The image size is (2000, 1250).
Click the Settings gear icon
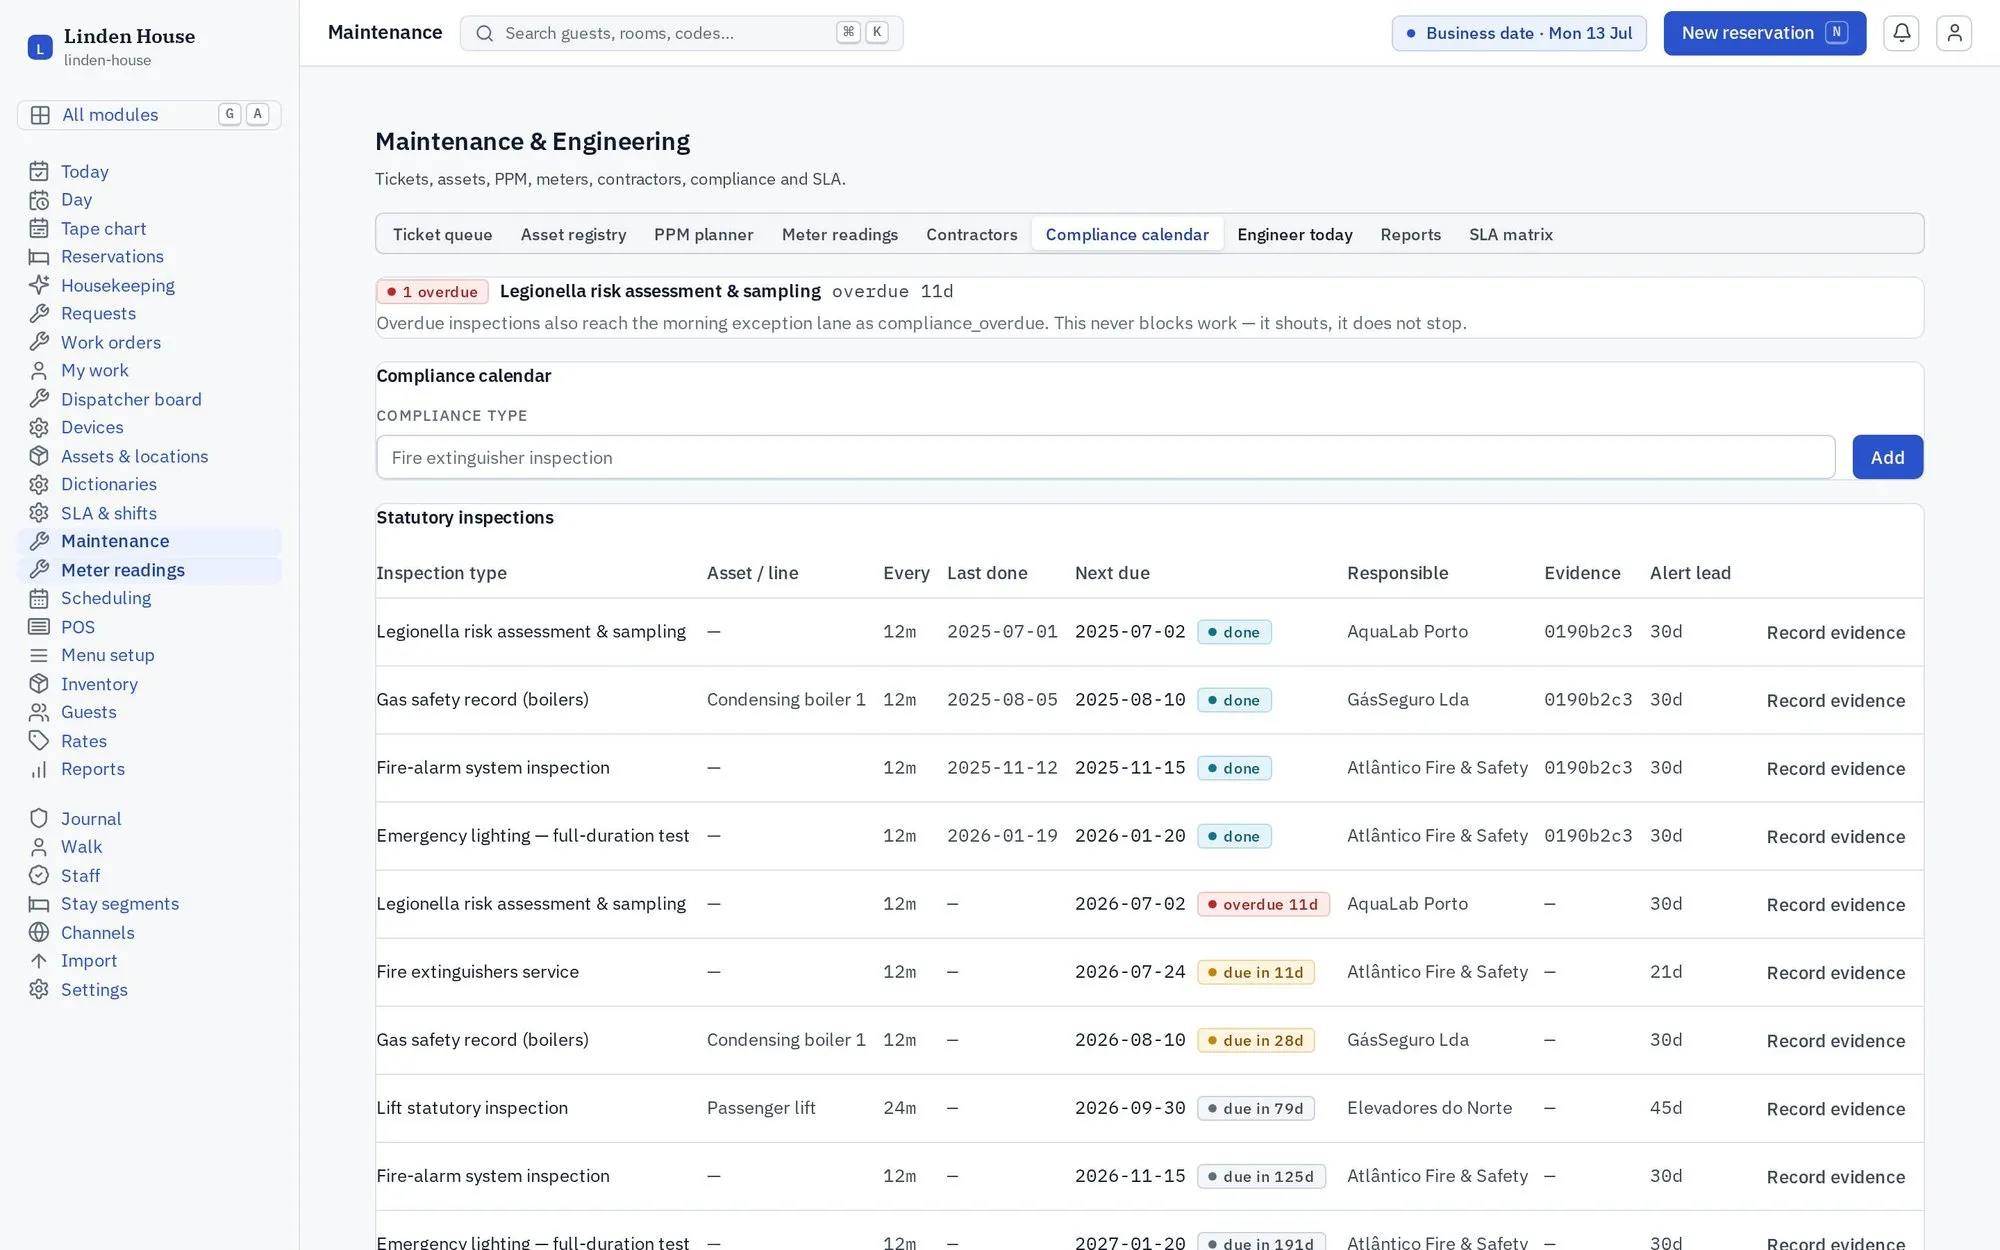(39, 990)
